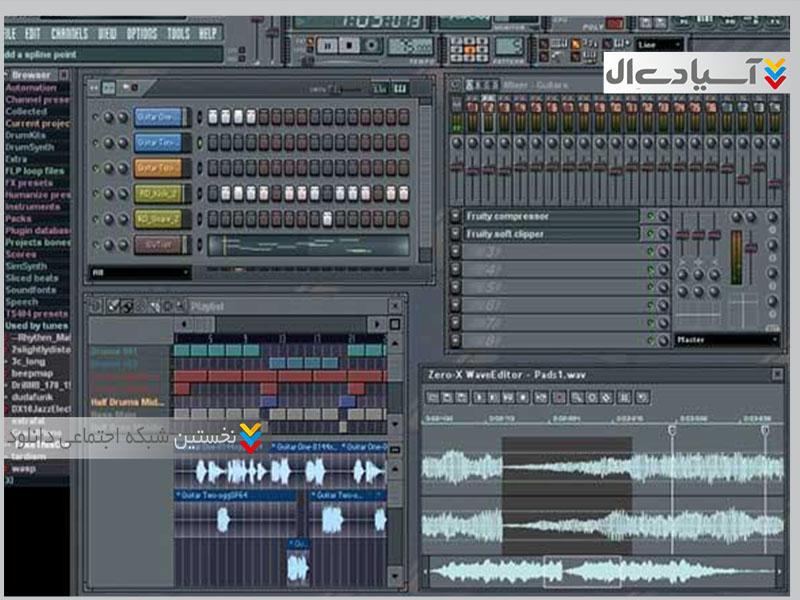Viewport: 800px width, 600px height.
Task: Select the paint brush tool in Playlist
Action: pos(129,306)
